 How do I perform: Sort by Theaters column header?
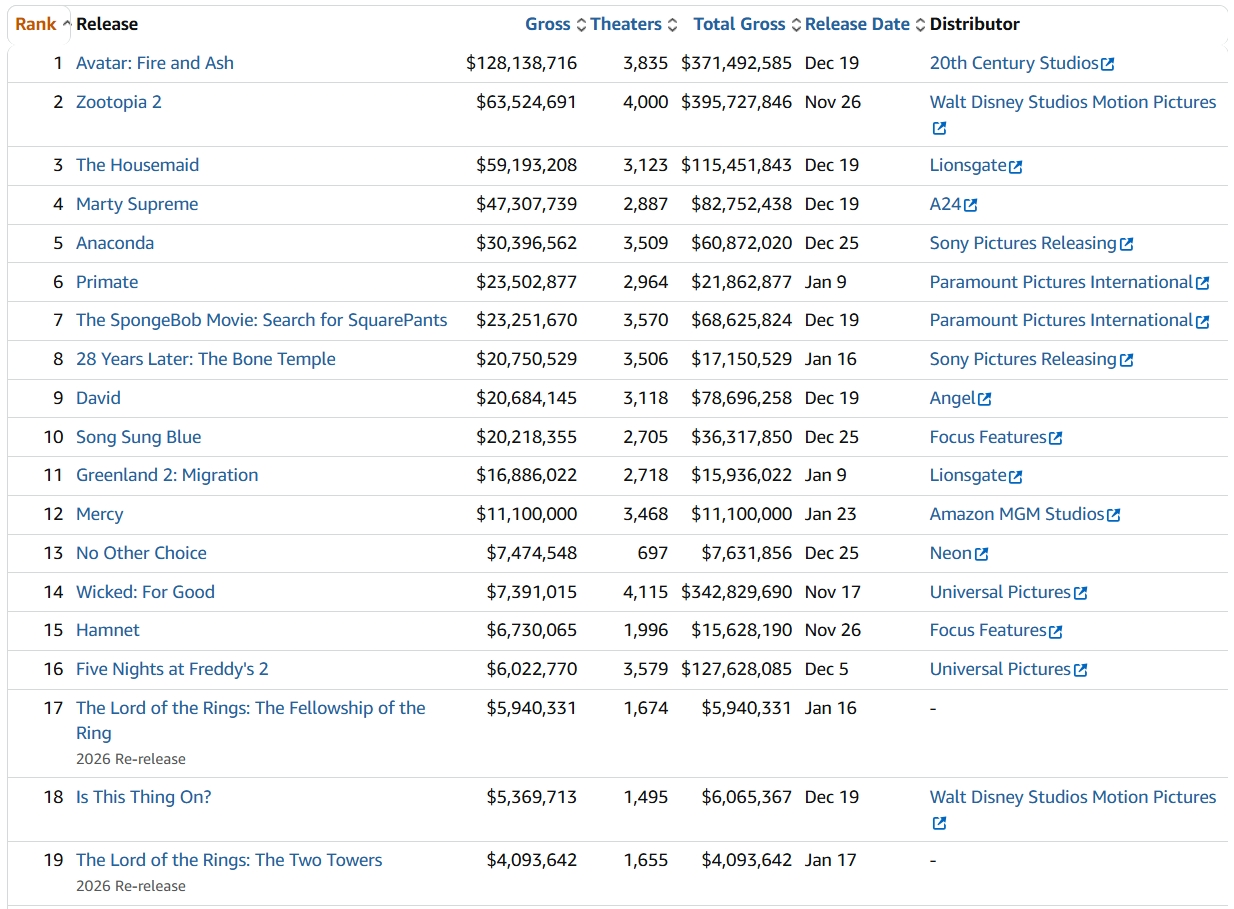[626, 24]
